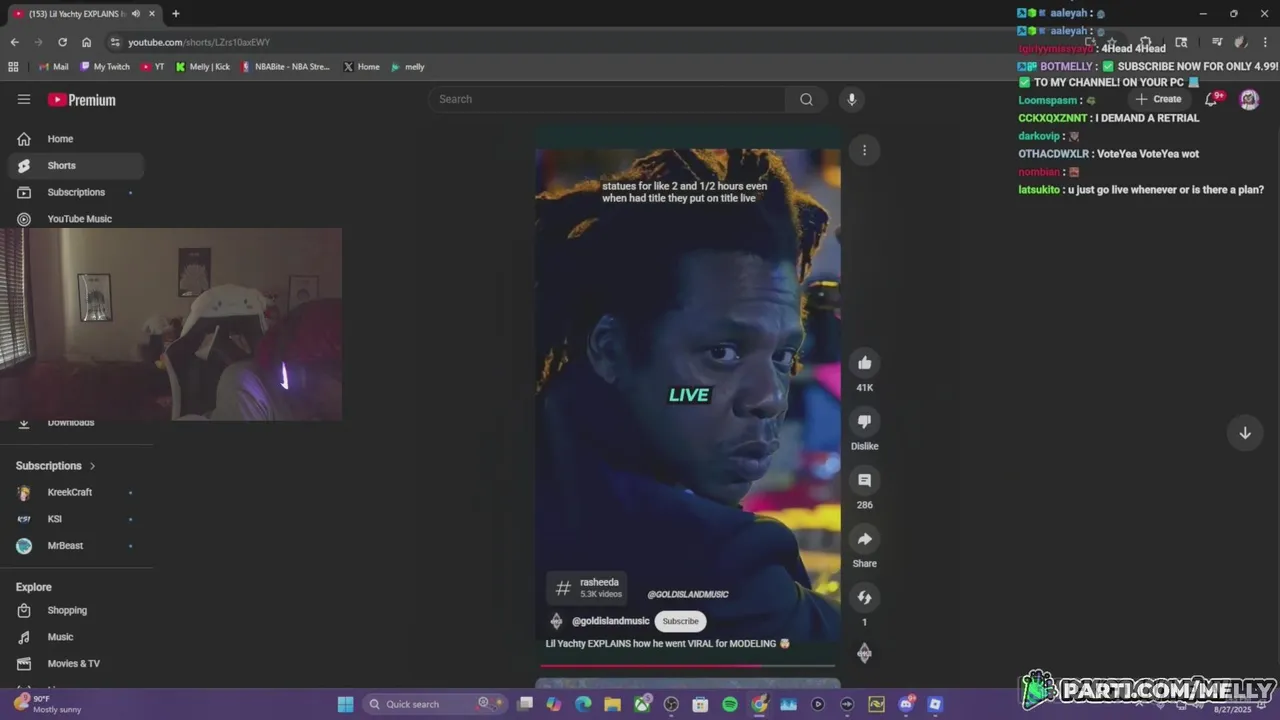Open a new browser tab
The width and height of the screenshot is (1280, 720).
(x=175, y=13)
